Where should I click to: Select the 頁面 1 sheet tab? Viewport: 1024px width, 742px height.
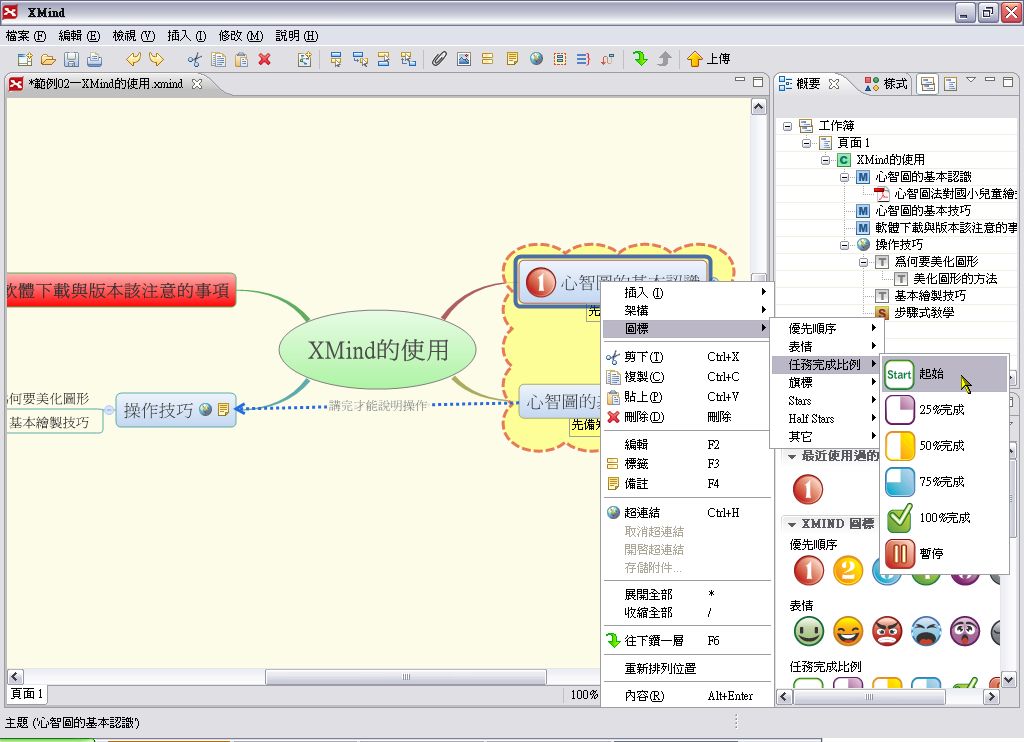click(x=27, y=694)
